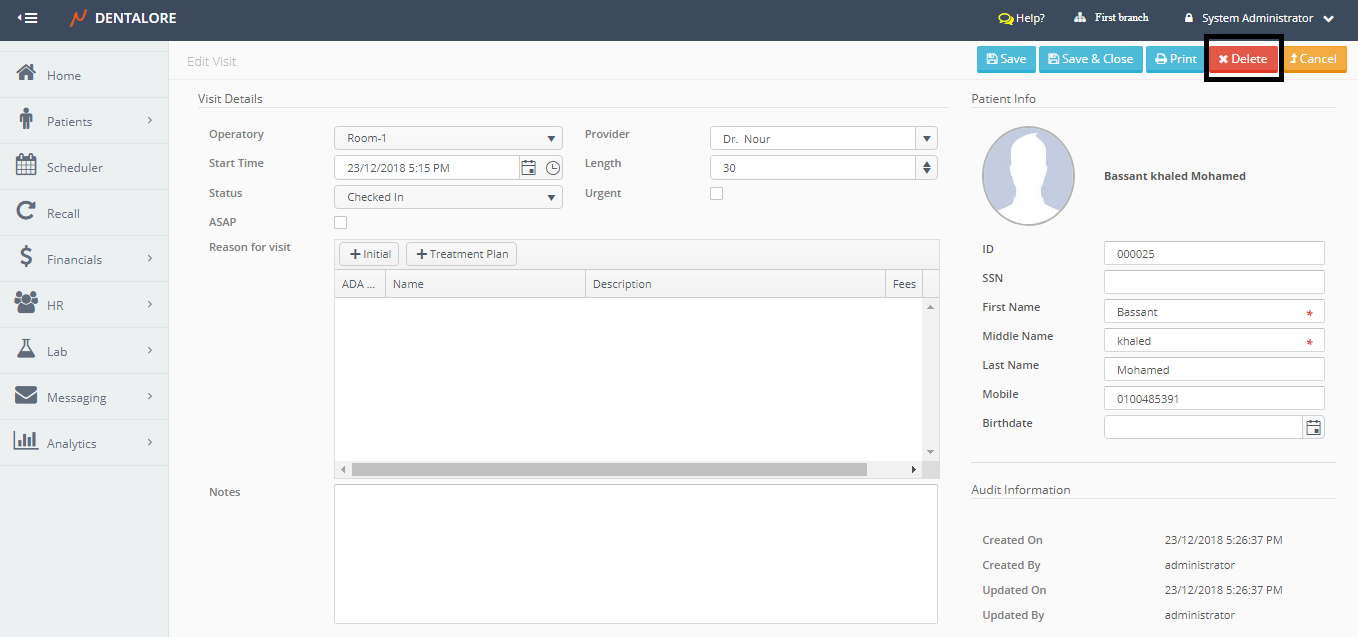This screenshot has height=637, width=1358.
Task: Click the Help chat bubble icon
Action: tap(1005, 18)
